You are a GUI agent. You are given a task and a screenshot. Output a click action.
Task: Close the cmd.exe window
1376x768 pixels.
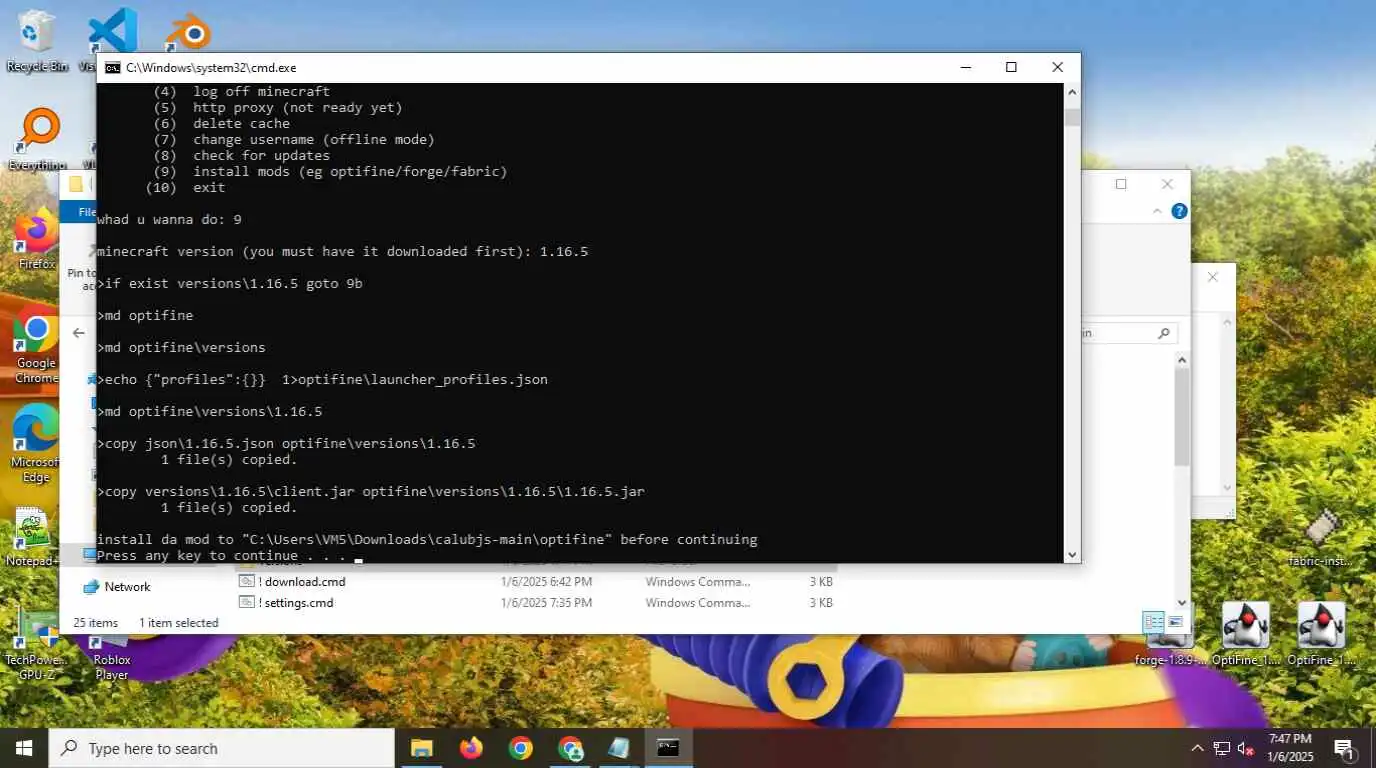click(1057, 67)
